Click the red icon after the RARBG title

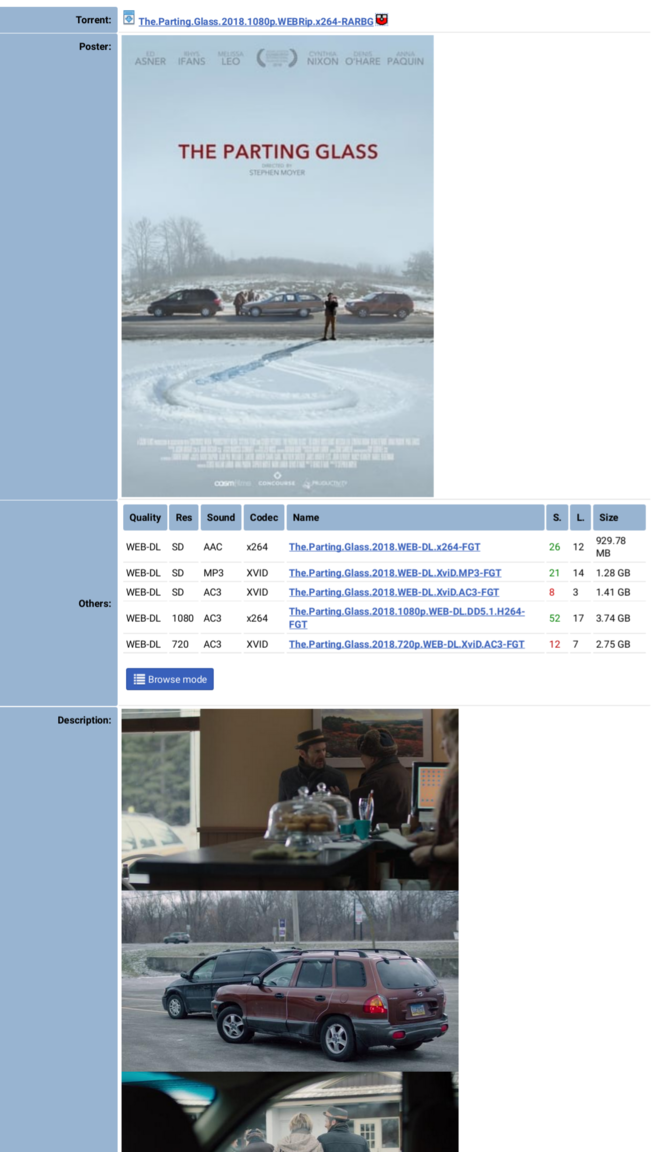(381, 20)
